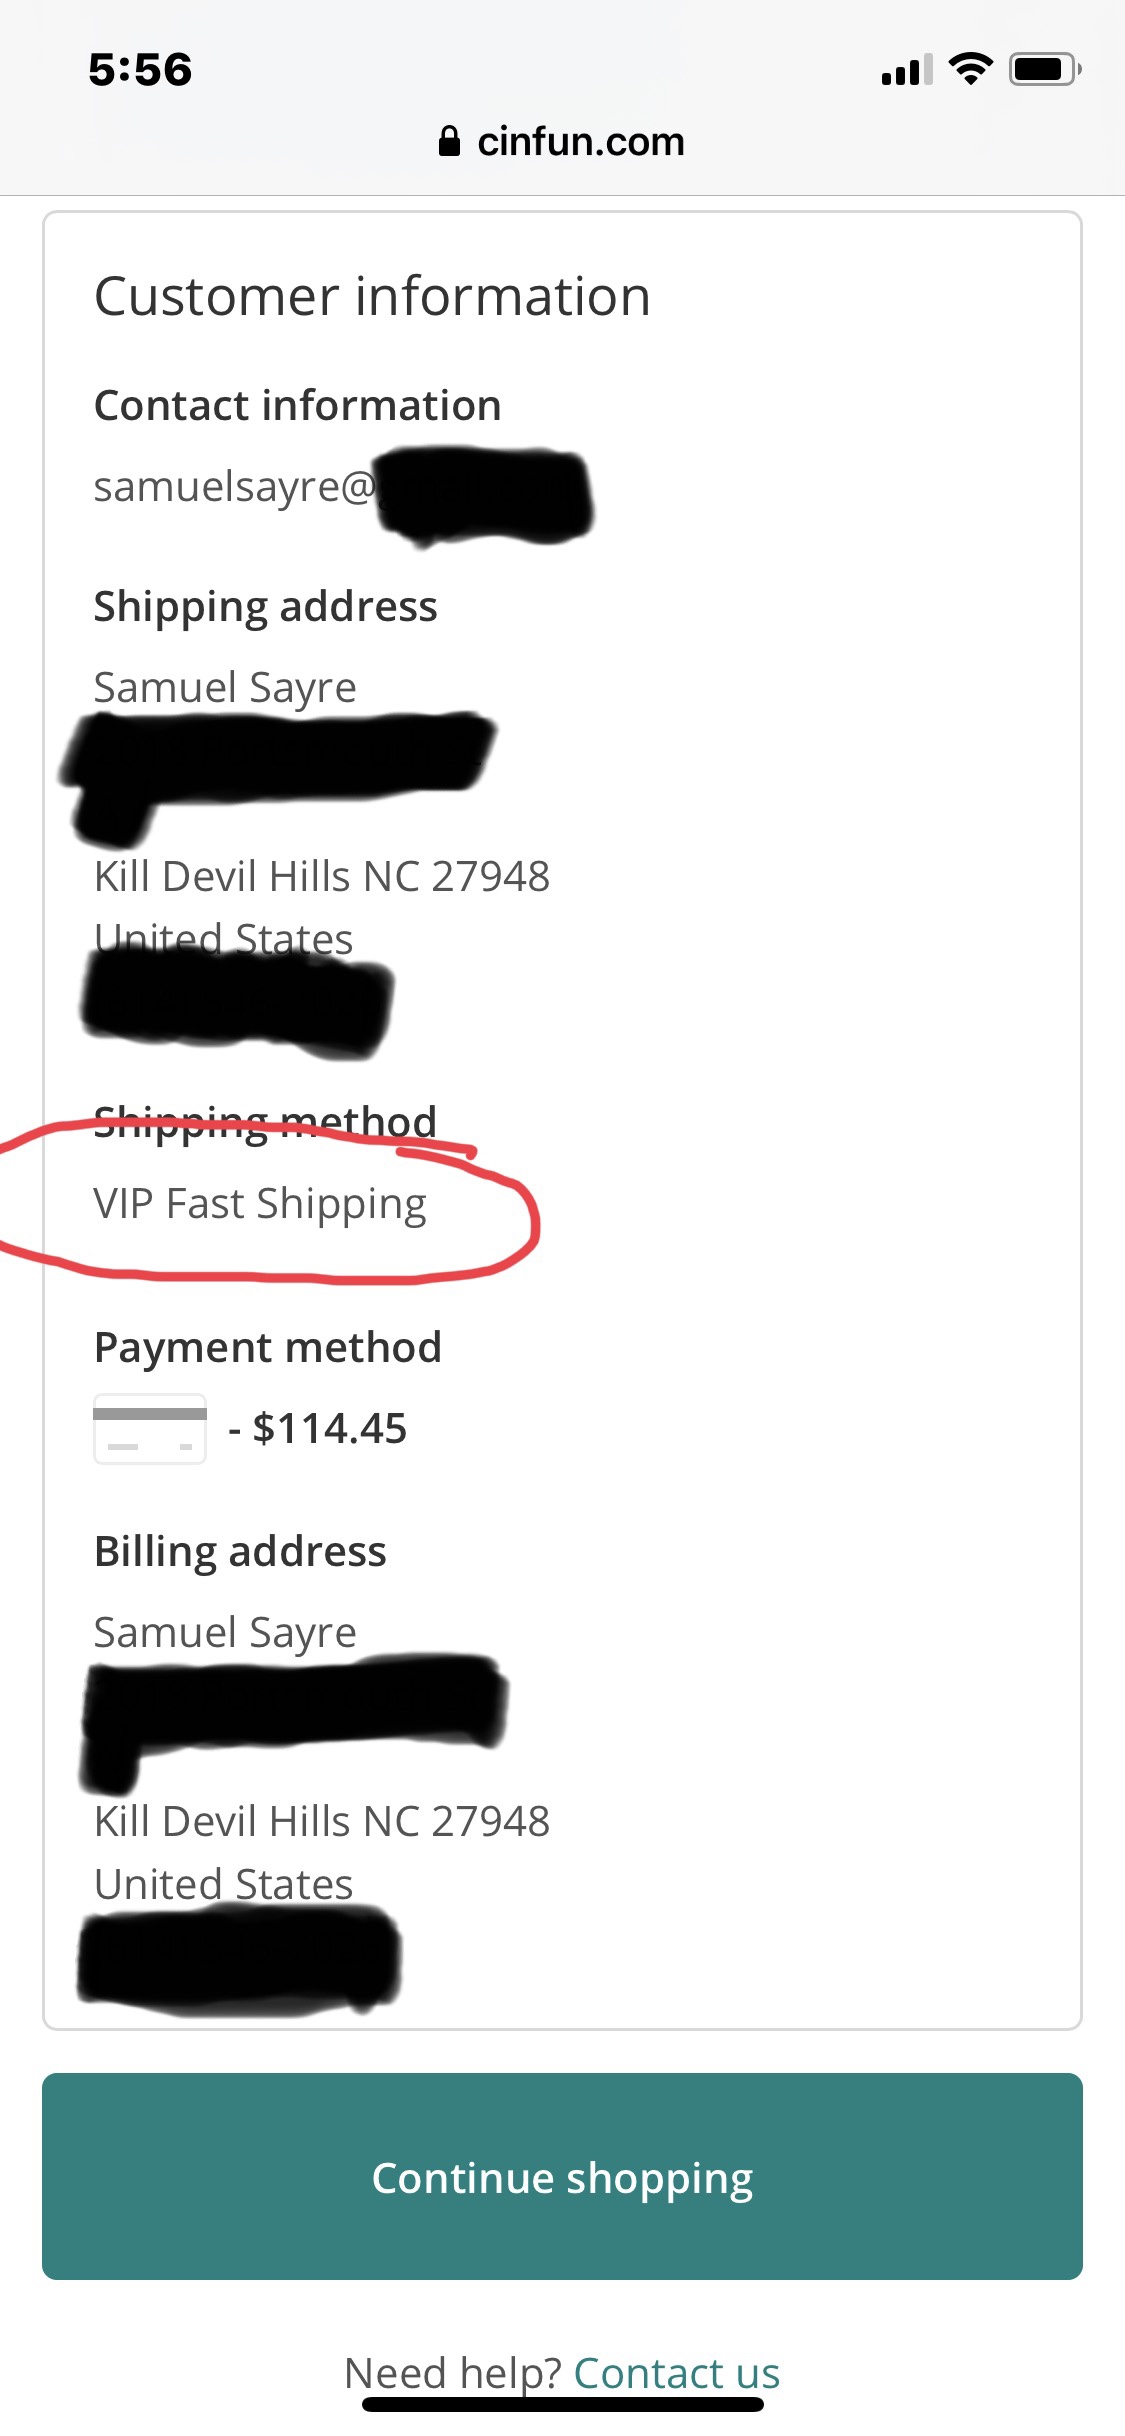Click the credit card payment icon
The height and width of the screenshot is (2436, 1125).
coord(150,1429)
